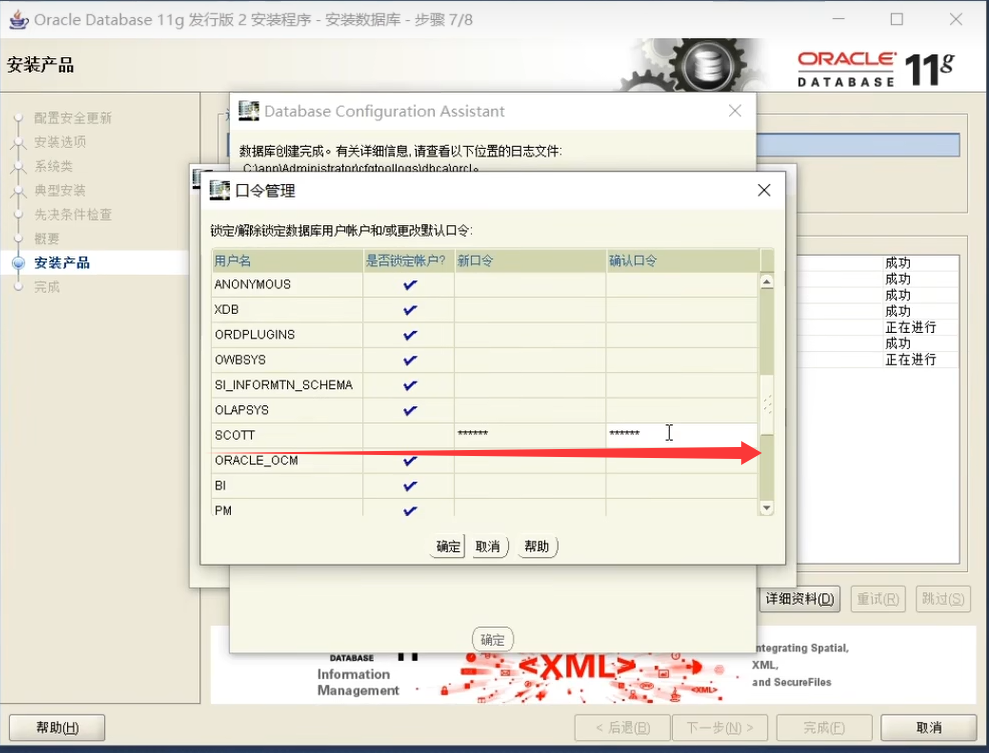Screen dimensions: 989x753
Task: Toggle lock checkbox for OWBSYS account
Action: [410, 360]
